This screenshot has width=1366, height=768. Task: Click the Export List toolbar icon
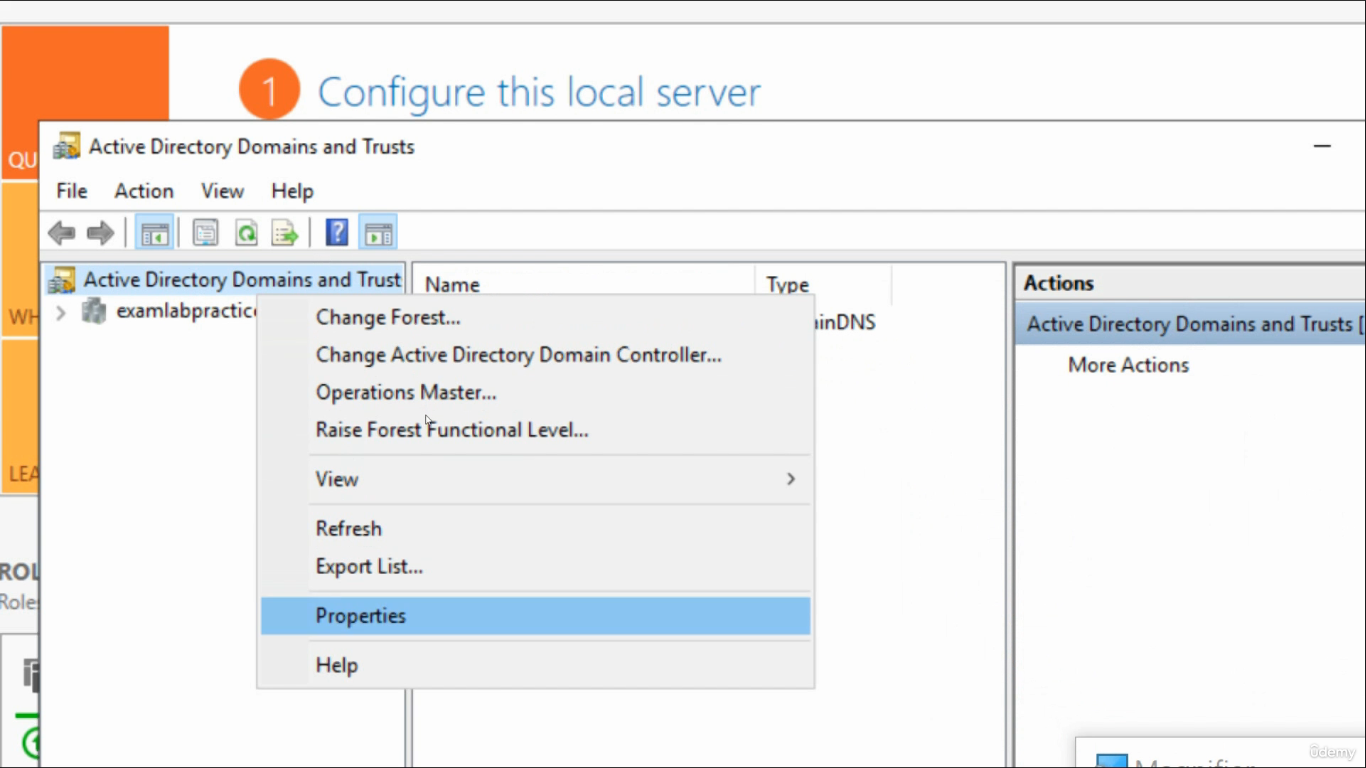[x=286, y=234]
